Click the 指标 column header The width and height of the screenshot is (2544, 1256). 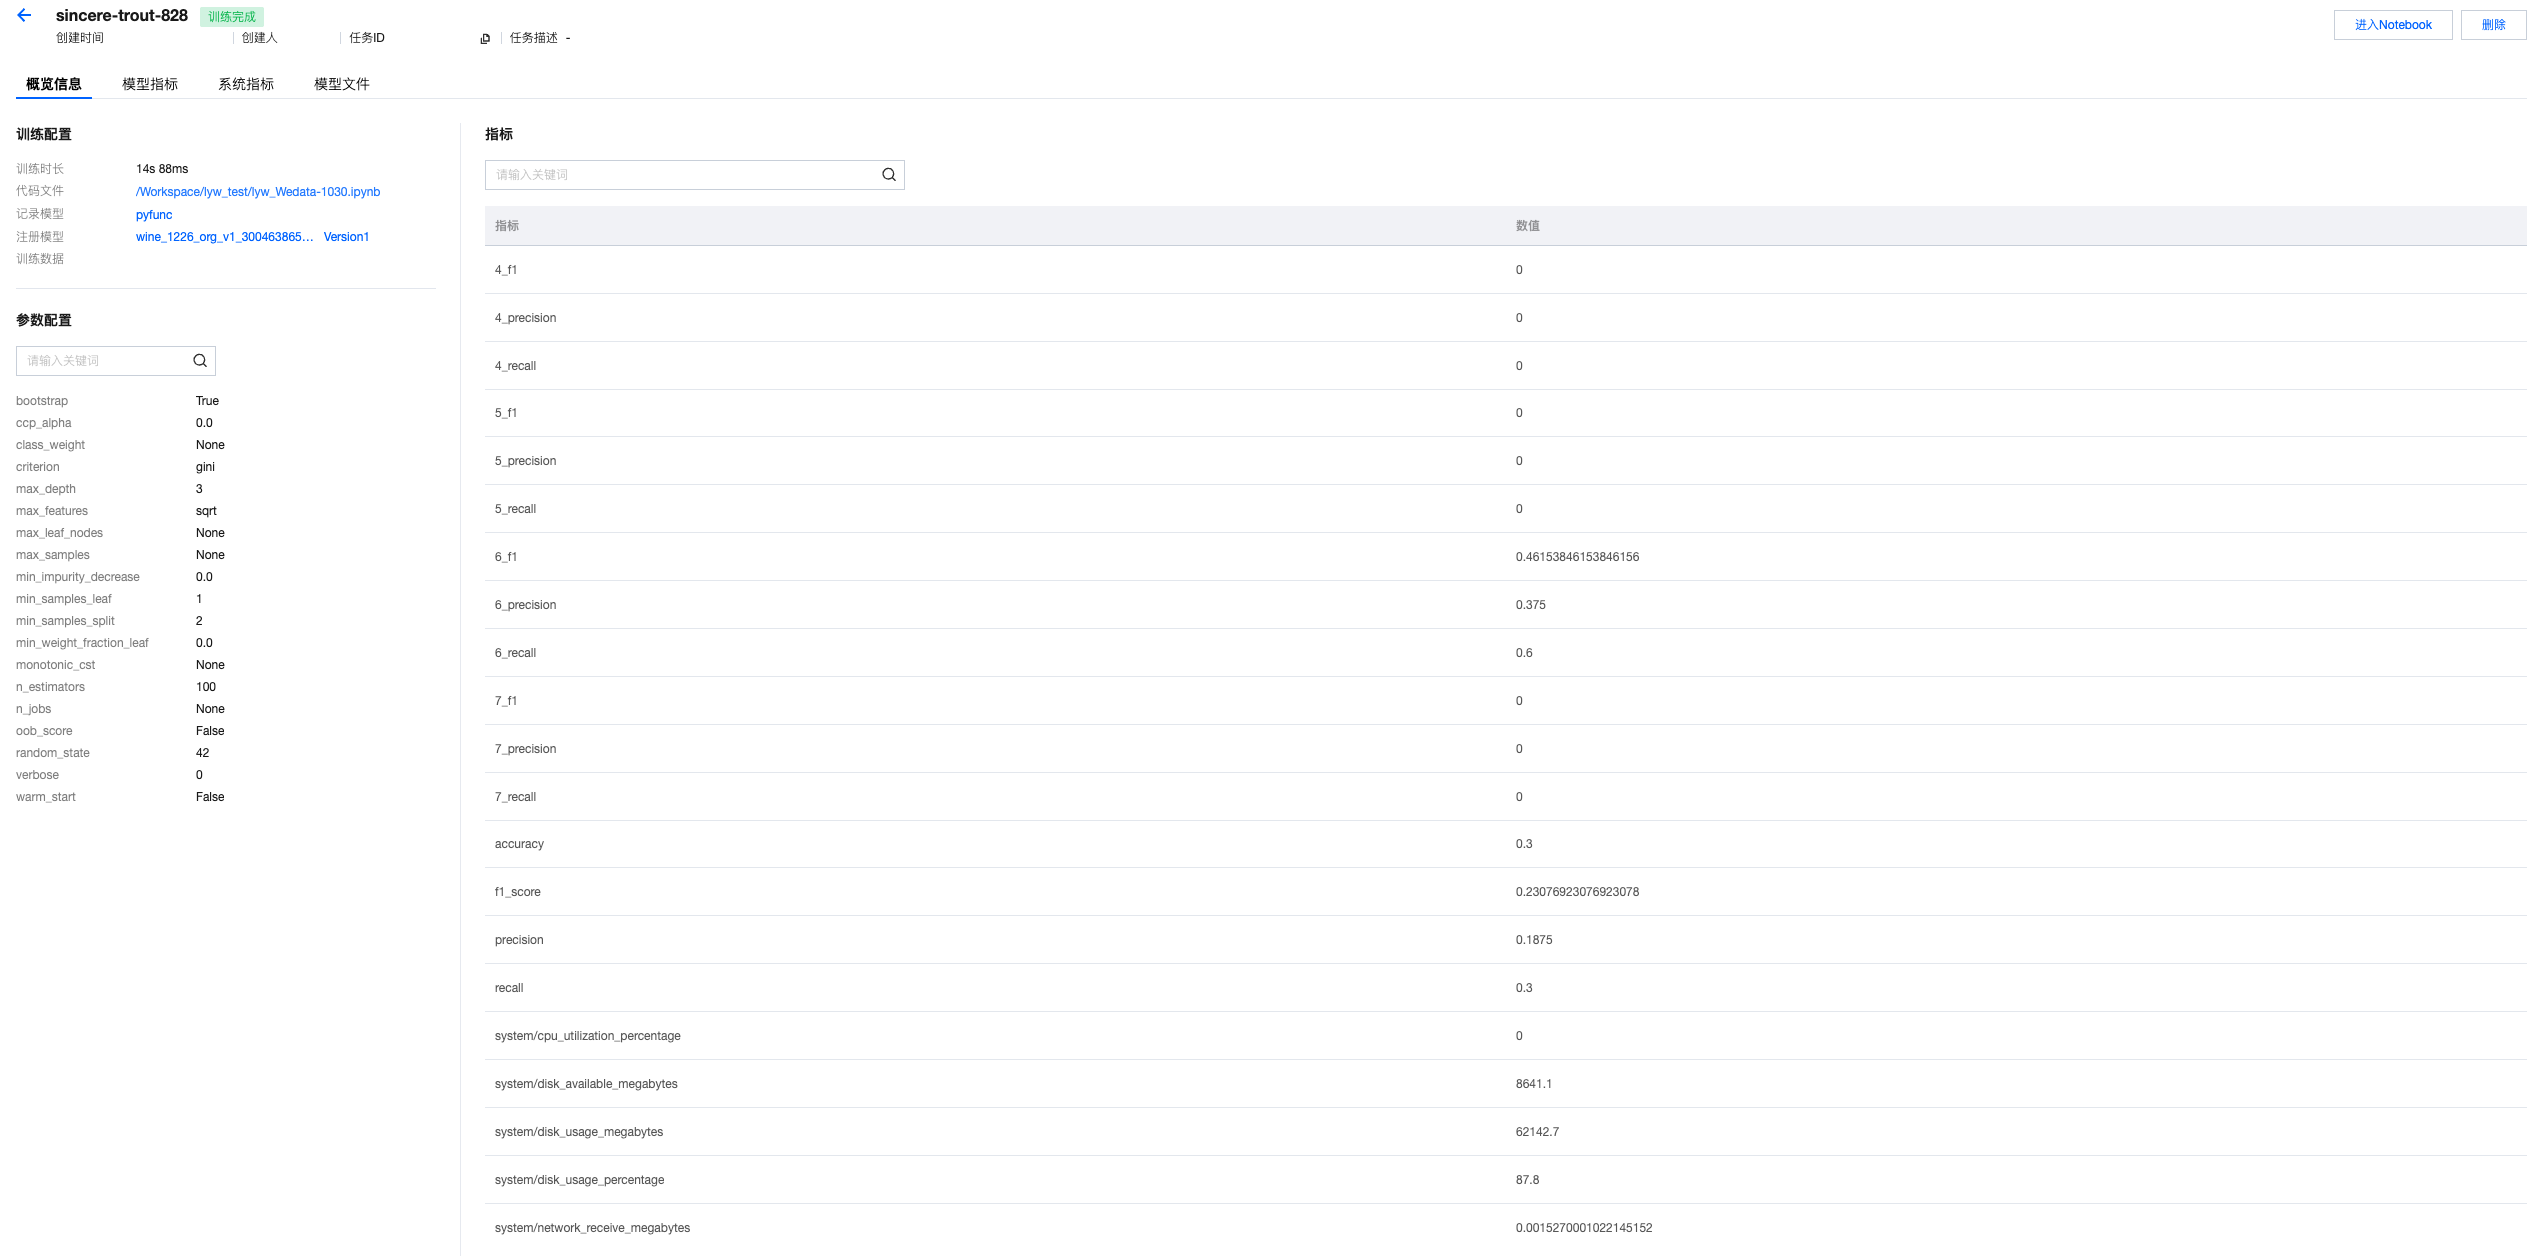(507, 226)
